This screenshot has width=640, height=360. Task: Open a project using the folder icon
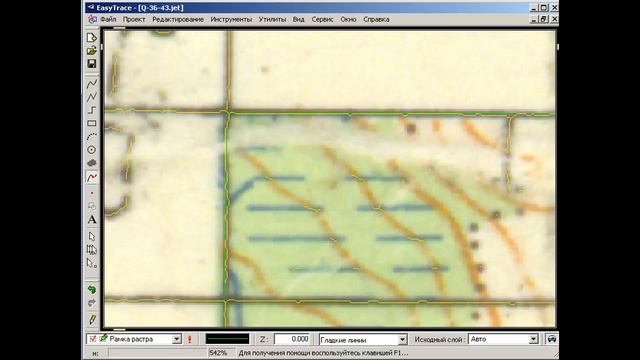(92, 51)
